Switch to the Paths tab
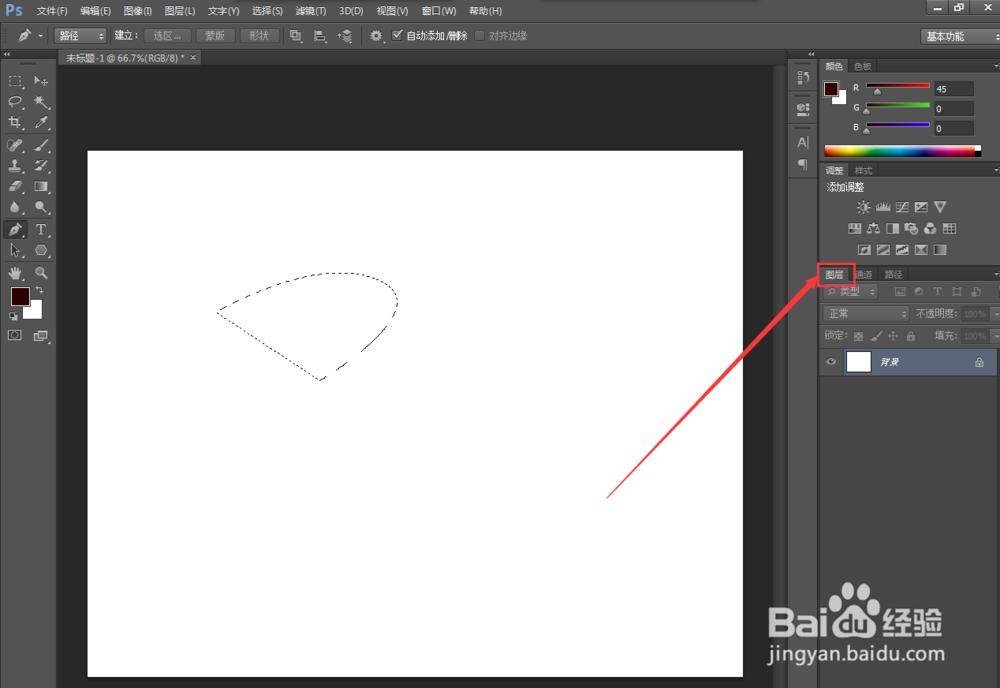Screen dimensions: 1000x688 click(893, 274)
